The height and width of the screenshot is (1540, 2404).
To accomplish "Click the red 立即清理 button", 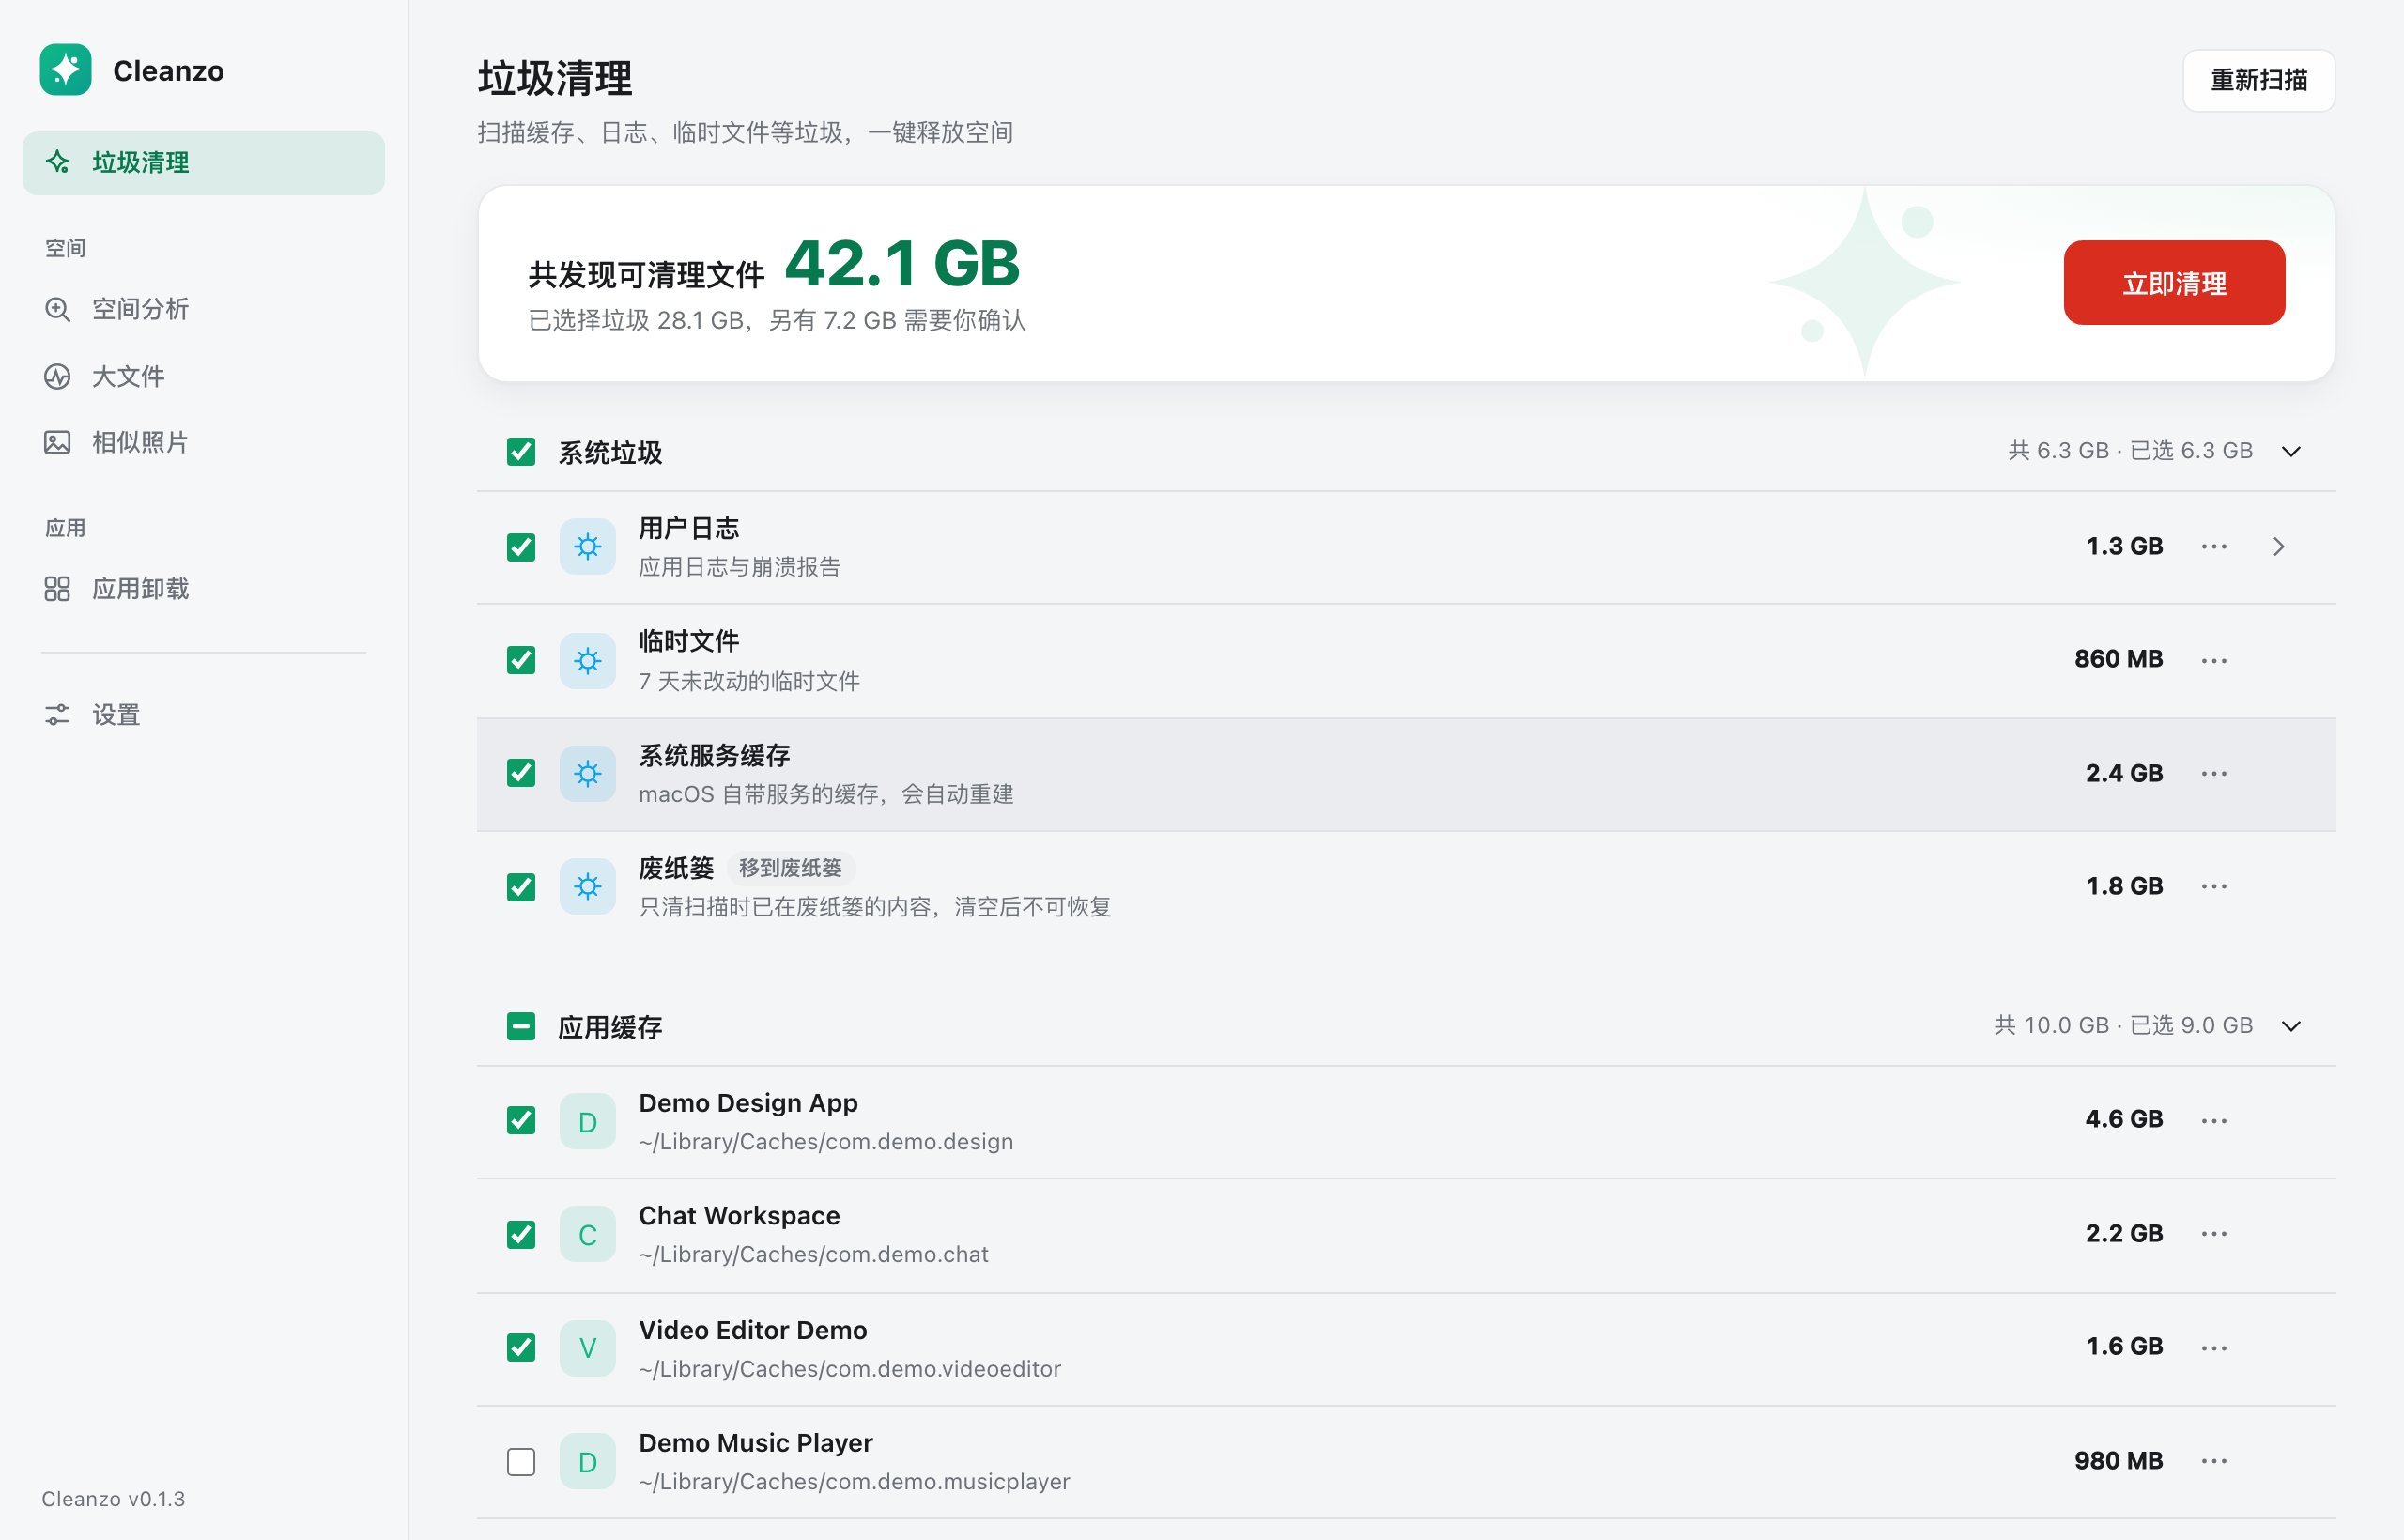I will click(x=2174, y=283).
